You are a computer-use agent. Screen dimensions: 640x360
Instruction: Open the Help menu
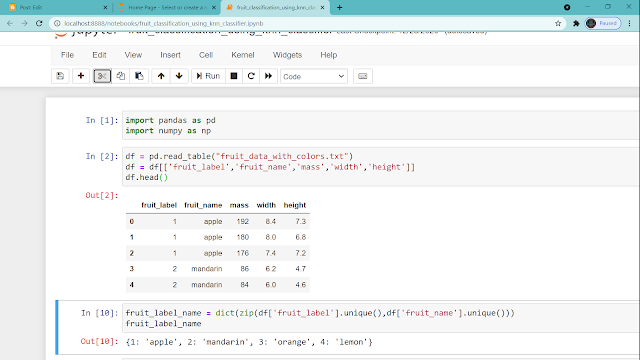click(329, 55)
